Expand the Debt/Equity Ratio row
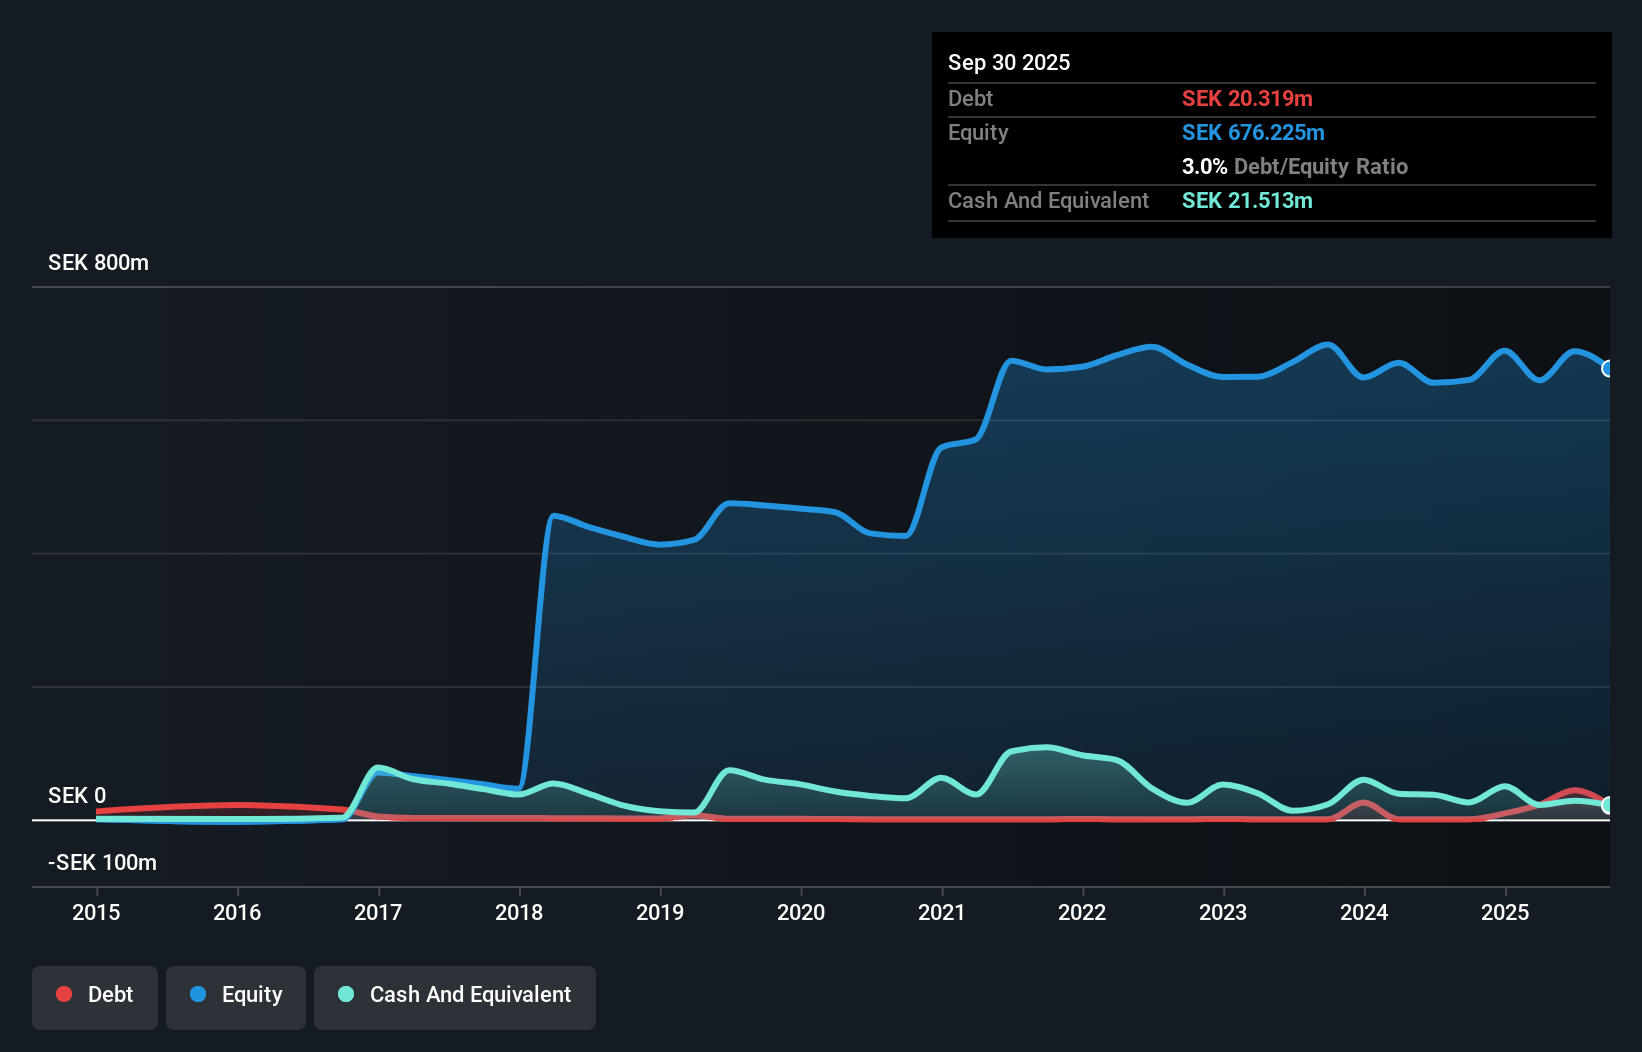 coord(1295,166)
